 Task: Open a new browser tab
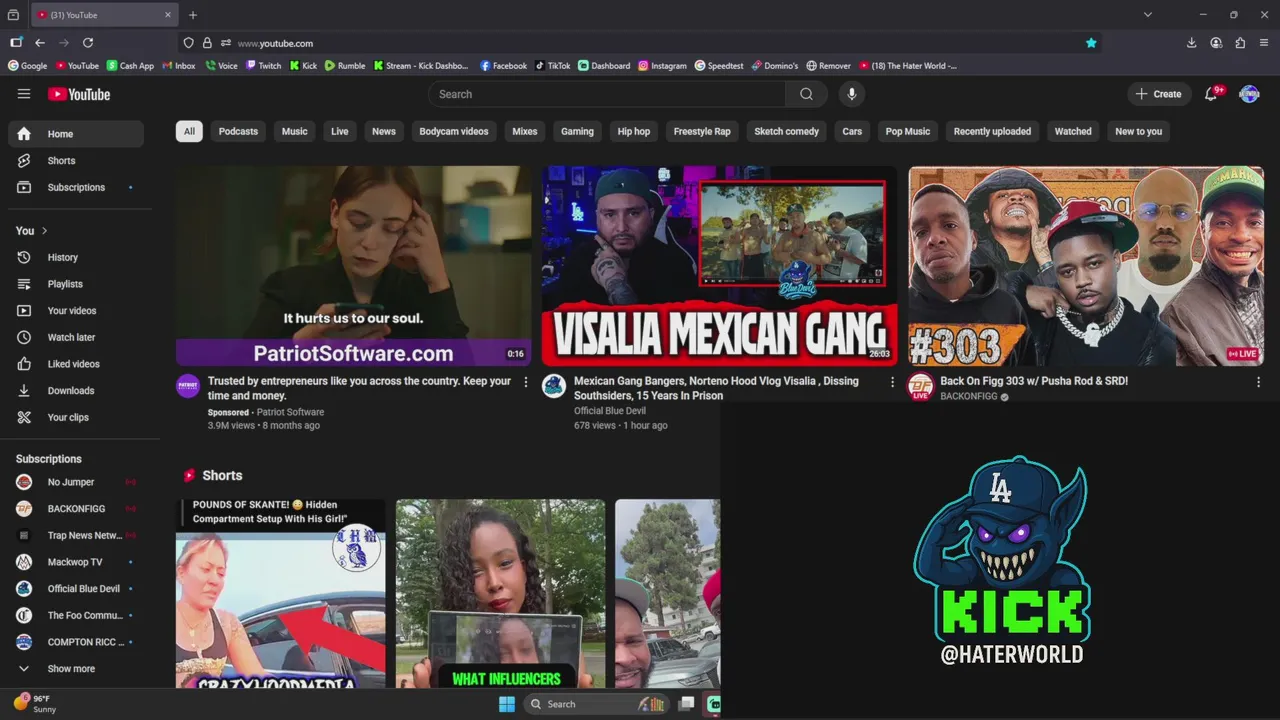coord(193,15)
